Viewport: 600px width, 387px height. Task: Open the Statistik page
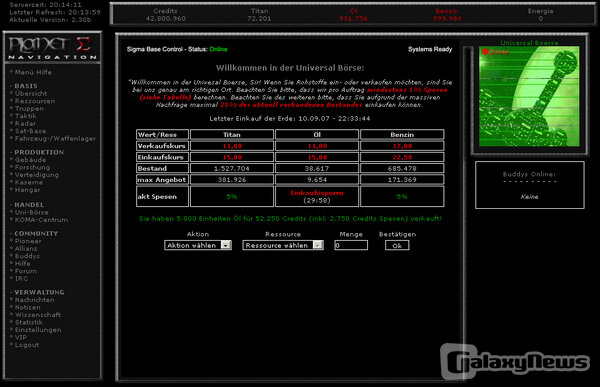(29, 322)
